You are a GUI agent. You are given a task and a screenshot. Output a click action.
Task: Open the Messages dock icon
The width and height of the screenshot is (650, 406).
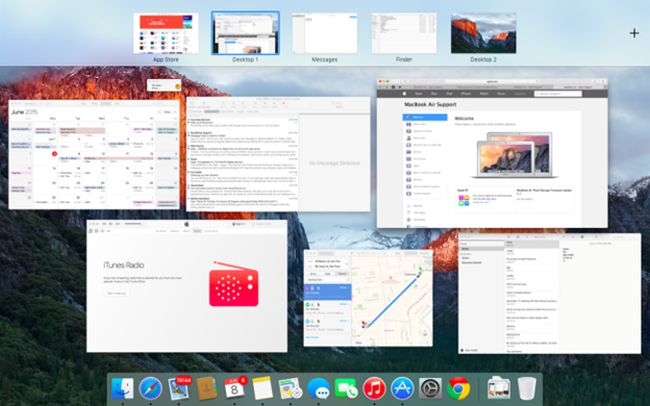(x=318, y=389)
